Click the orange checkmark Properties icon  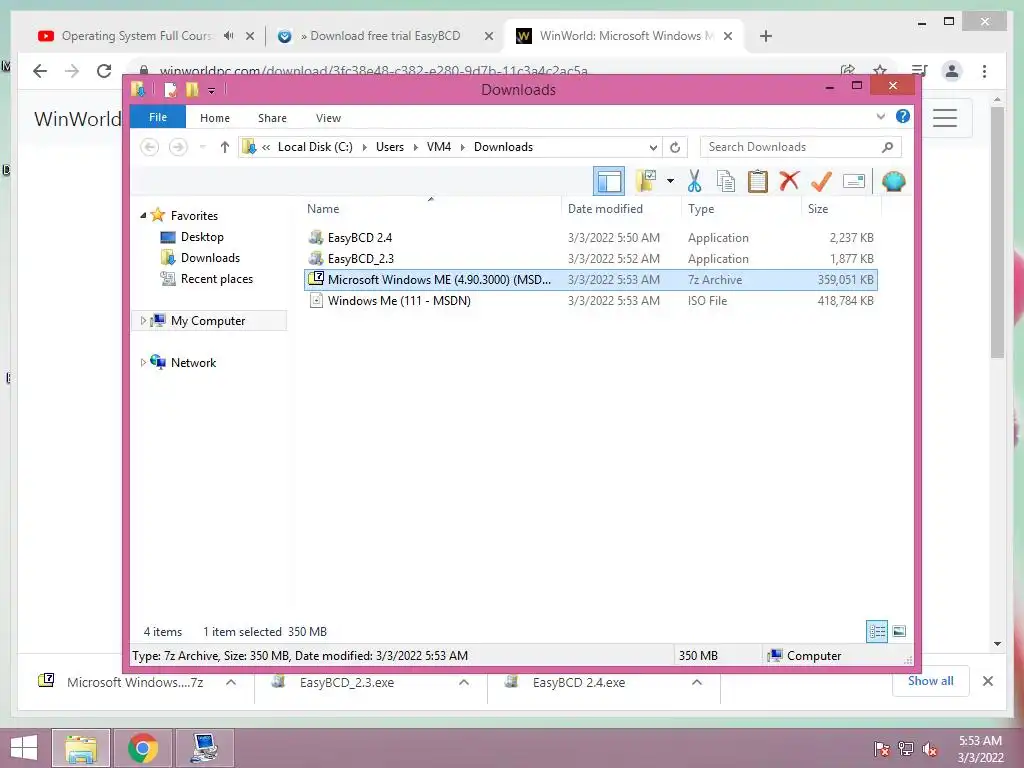click(x=821, y=181)
